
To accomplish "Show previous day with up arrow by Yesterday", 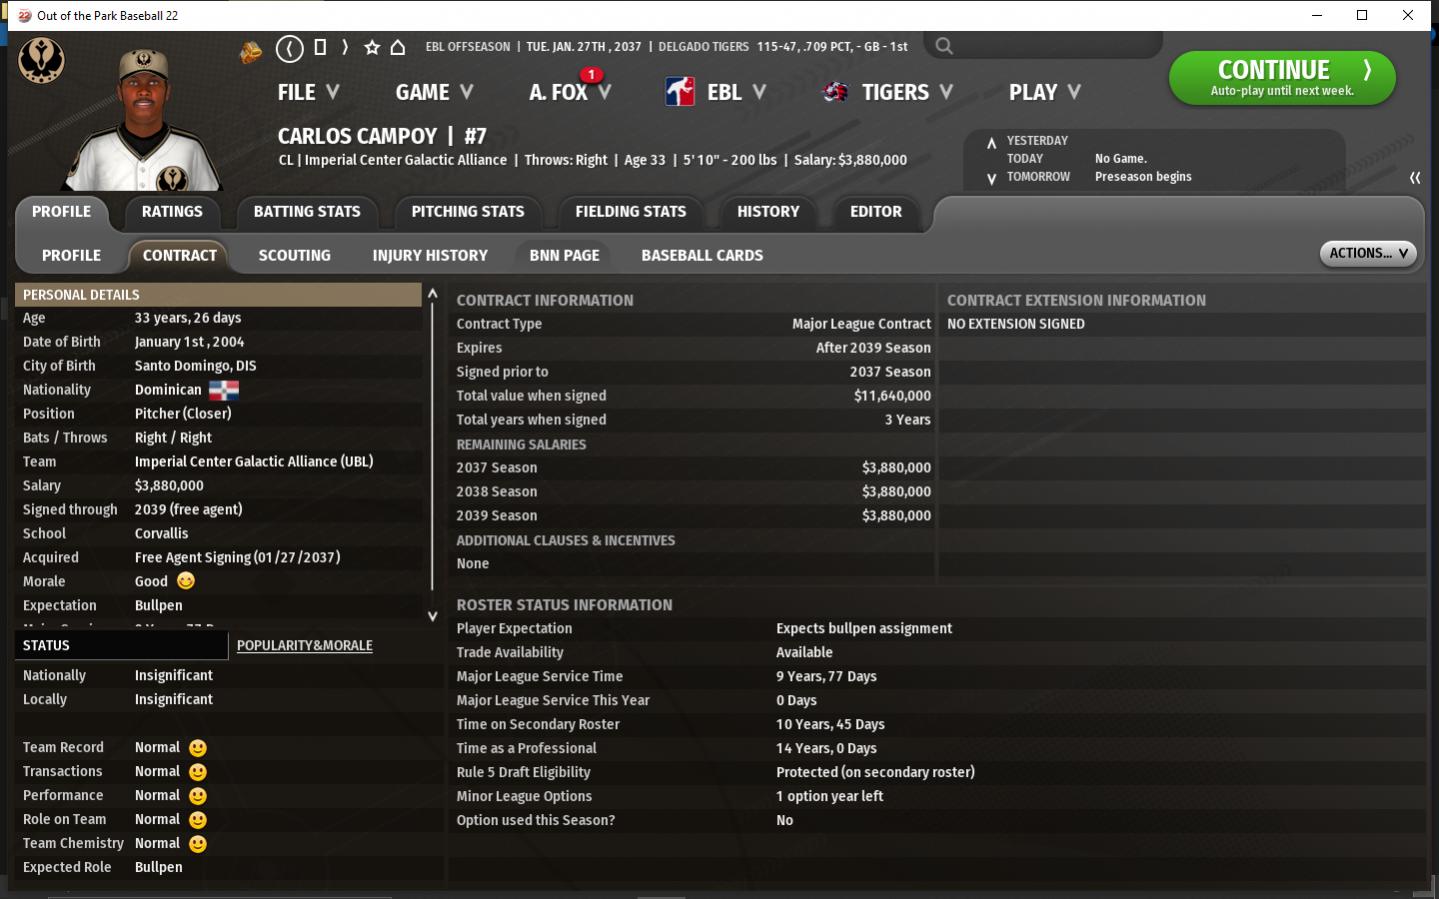I will 991,142.
